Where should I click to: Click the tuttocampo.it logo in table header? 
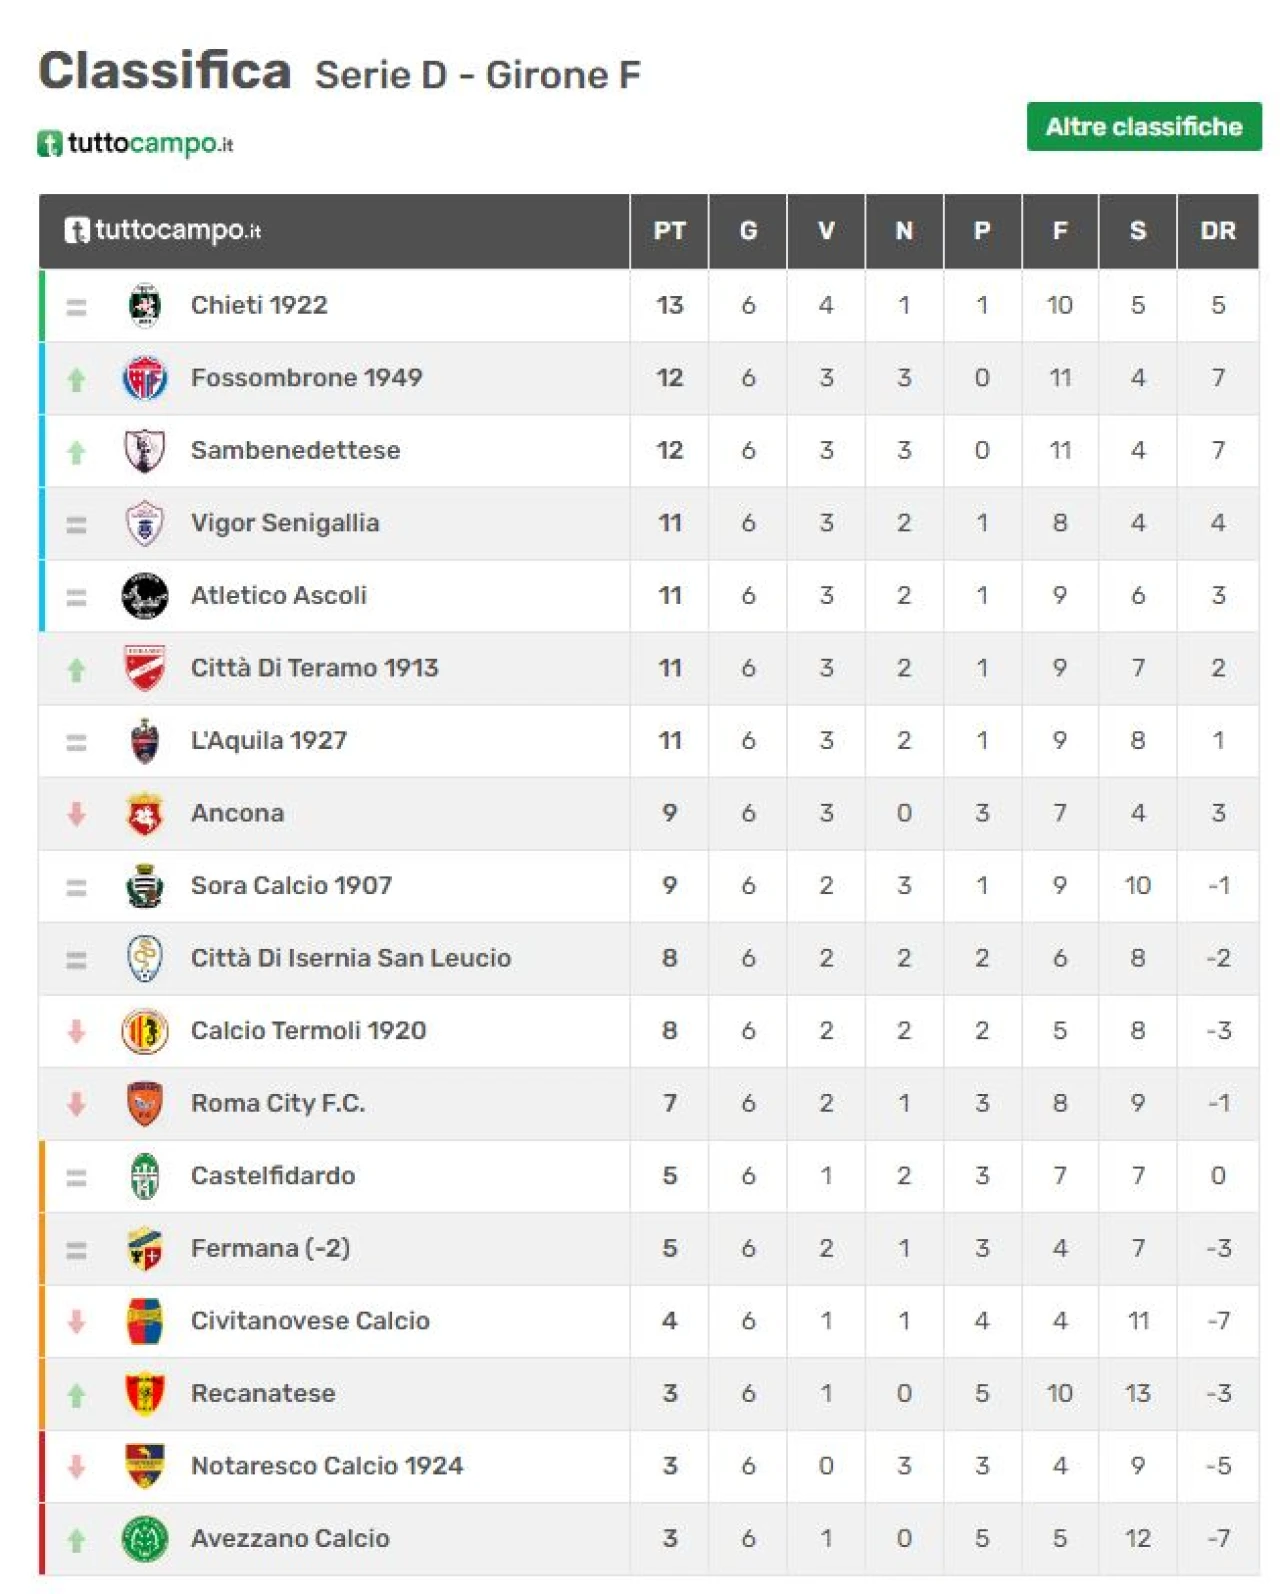coord(163,230)
